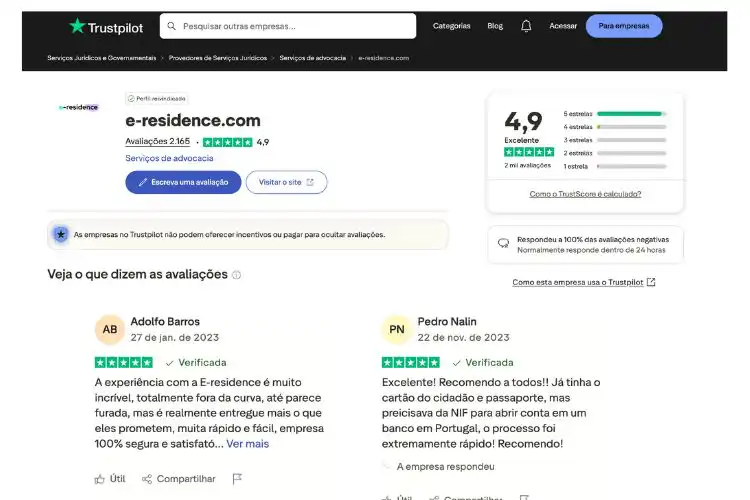Screen dimensions: 750x500
Task: Click Acessar to sign in
Action: tap(563, 26)
